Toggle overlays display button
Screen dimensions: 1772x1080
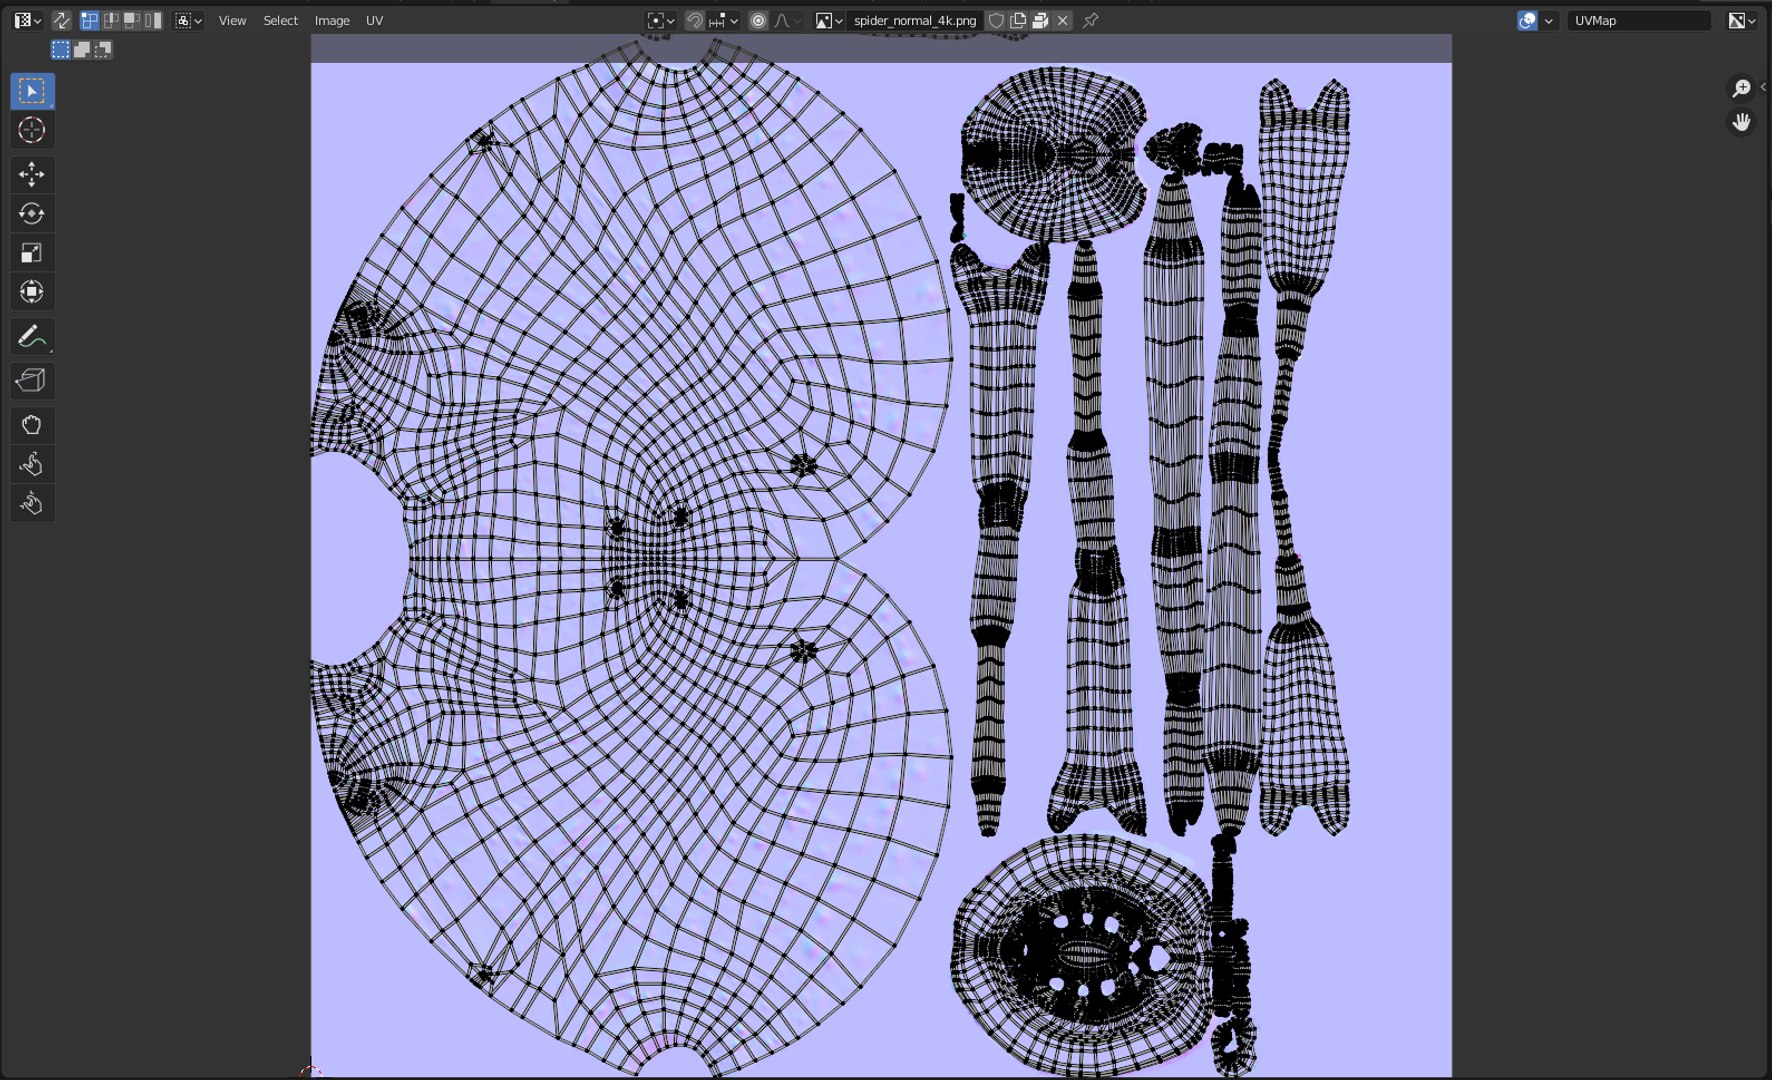1527,20
